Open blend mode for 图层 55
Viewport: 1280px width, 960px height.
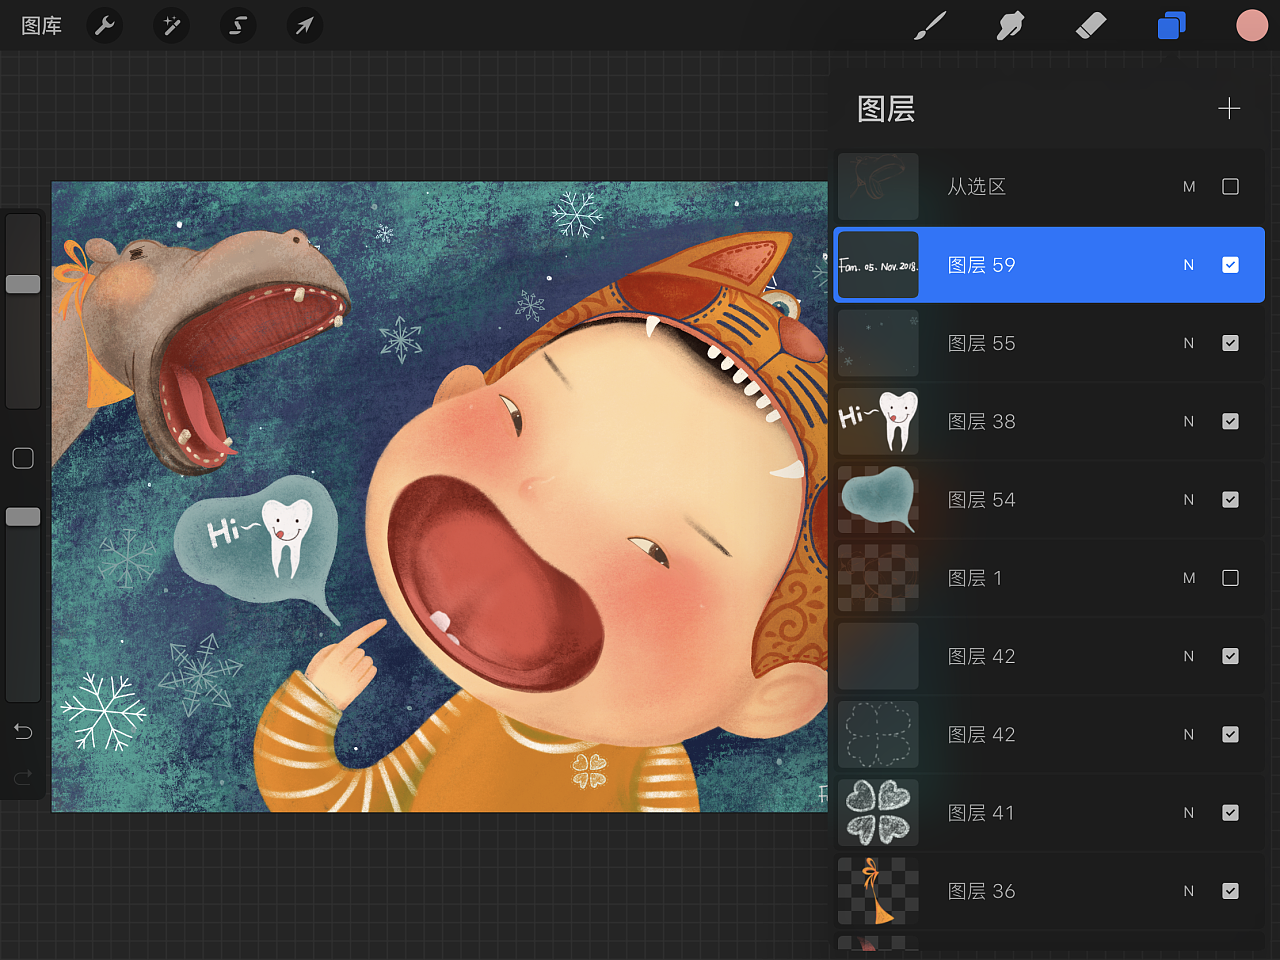[x=1188, y=343]
